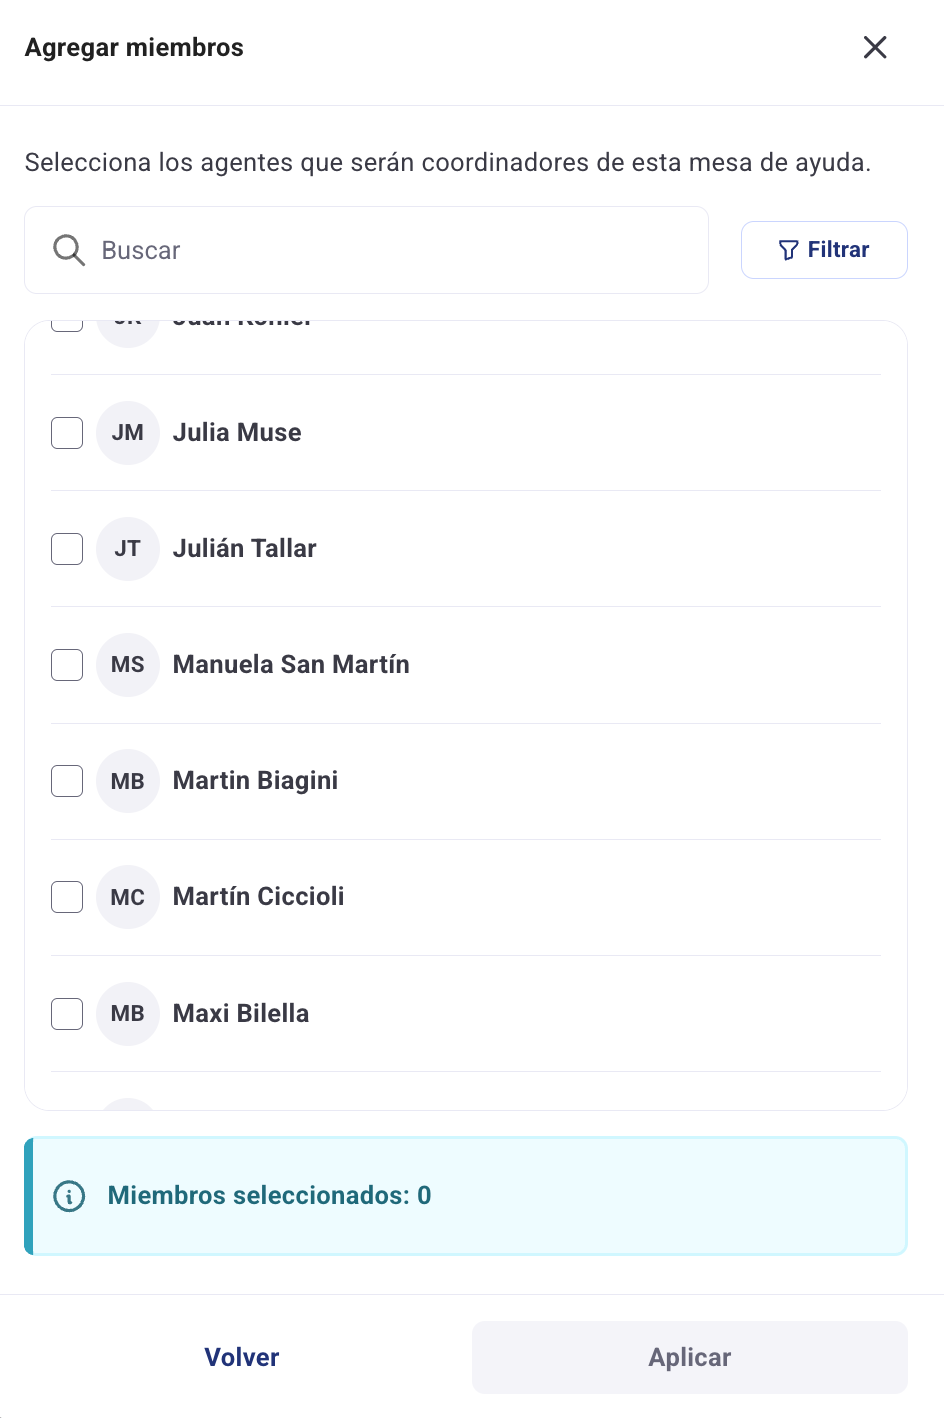Open the Filtrar filter options
This screenshot has width=944, height=1418.
click(x=824, y=250)
